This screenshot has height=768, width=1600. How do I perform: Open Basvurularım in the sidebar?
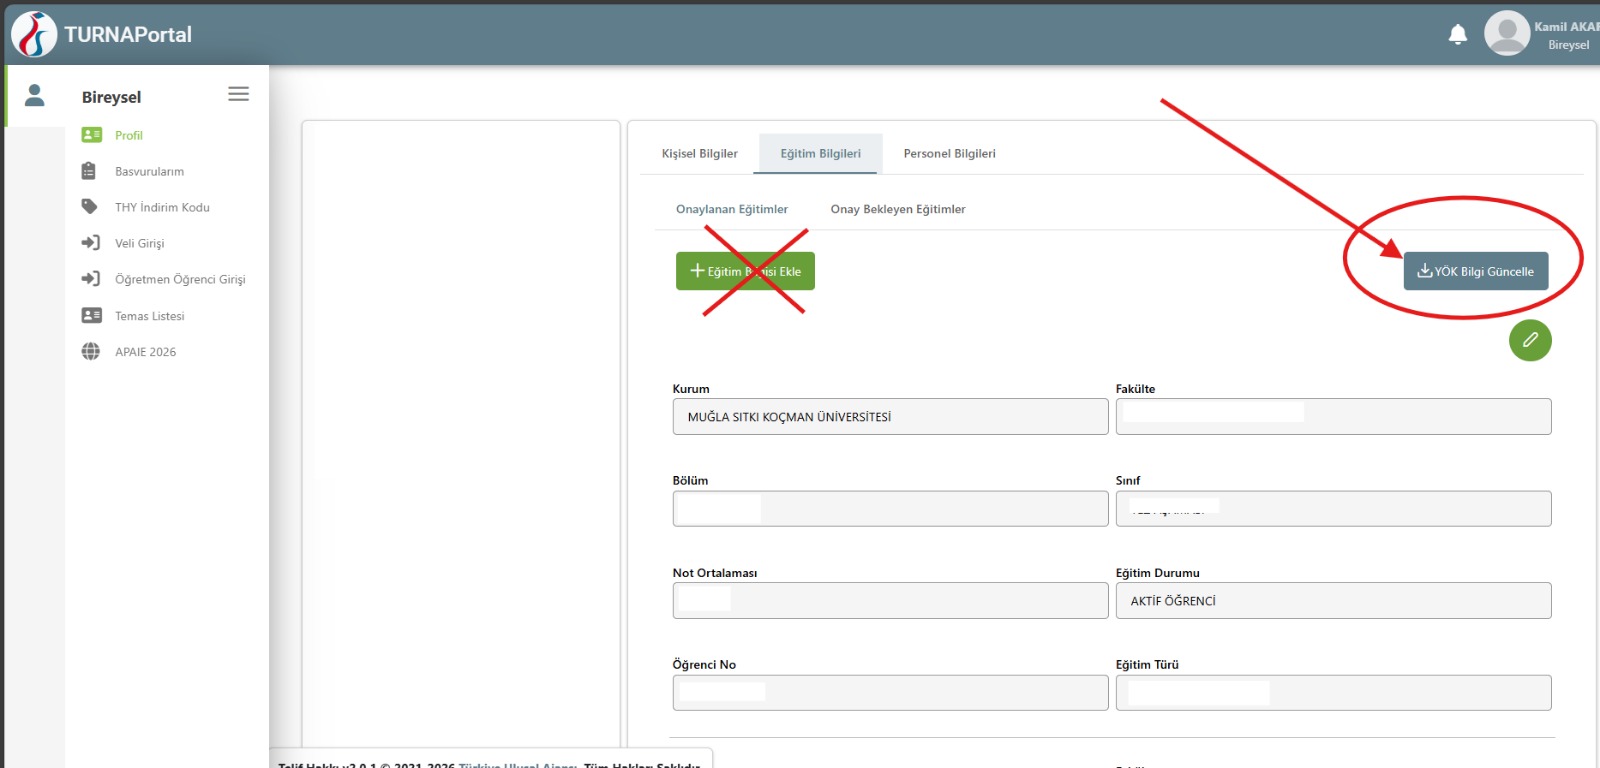[149, 172]
